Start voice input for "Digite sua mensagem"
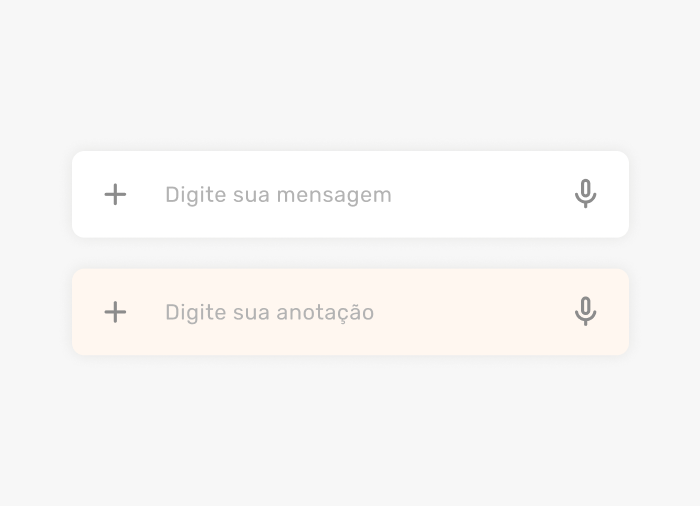The height and width of the screenshot is (506, 700). coord(586,193)
